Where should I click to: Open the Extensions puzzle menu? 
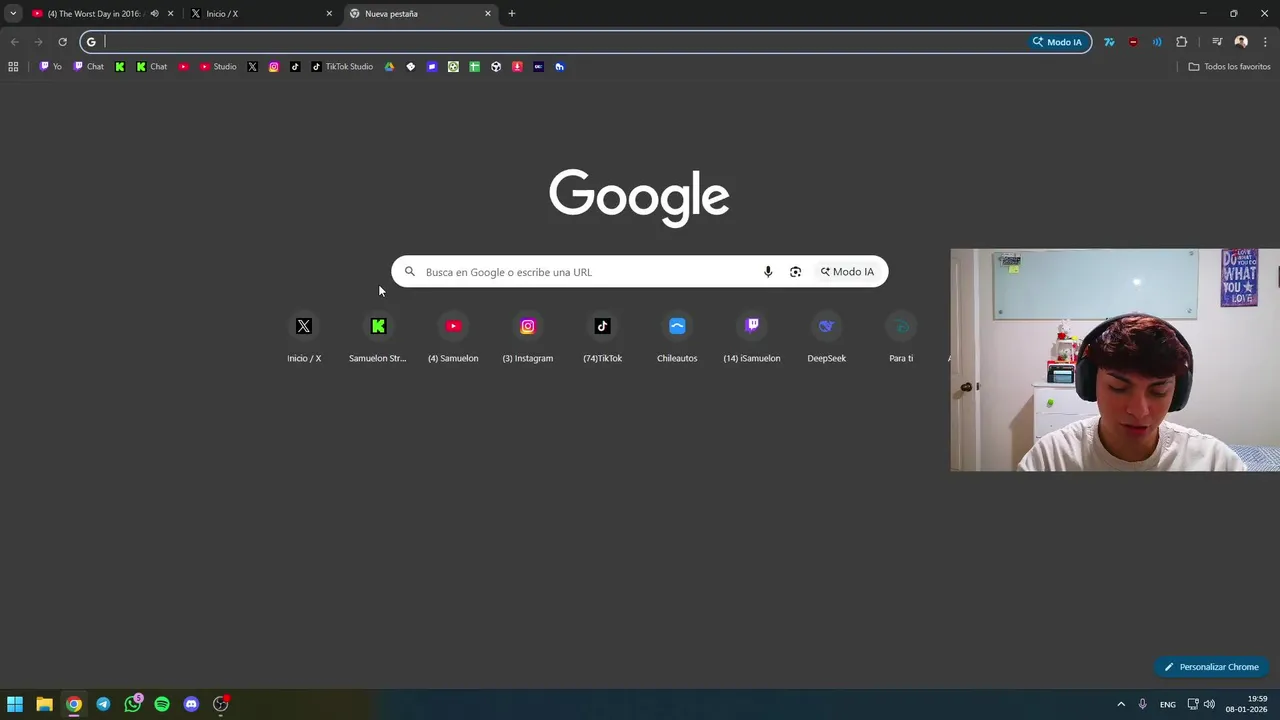[1182, 42]
